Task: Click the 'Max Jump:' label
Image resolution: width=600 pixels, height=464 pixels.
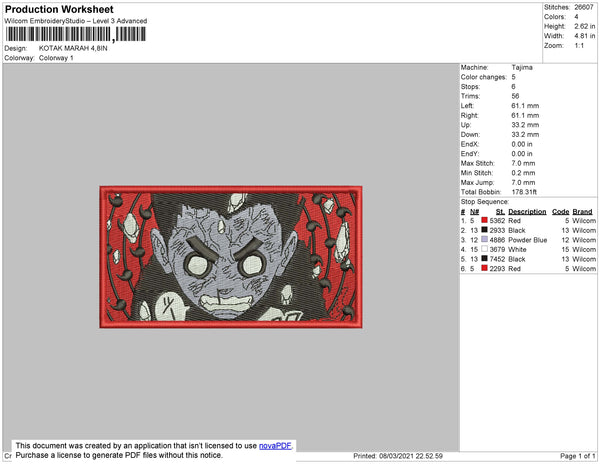Action: (477, 182)
